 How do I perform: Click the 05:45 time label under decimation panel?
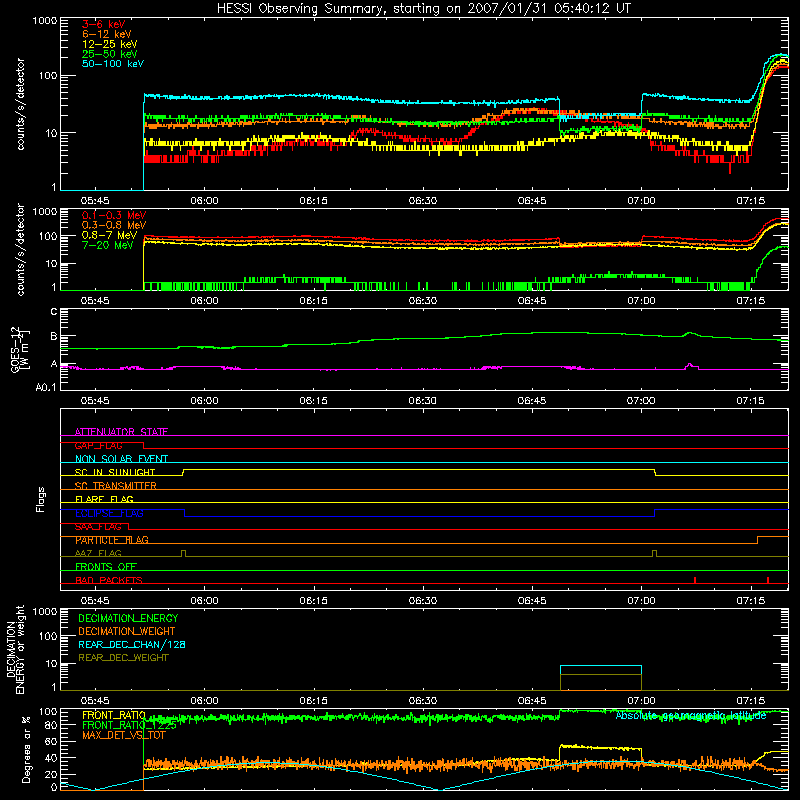(95, 701)
